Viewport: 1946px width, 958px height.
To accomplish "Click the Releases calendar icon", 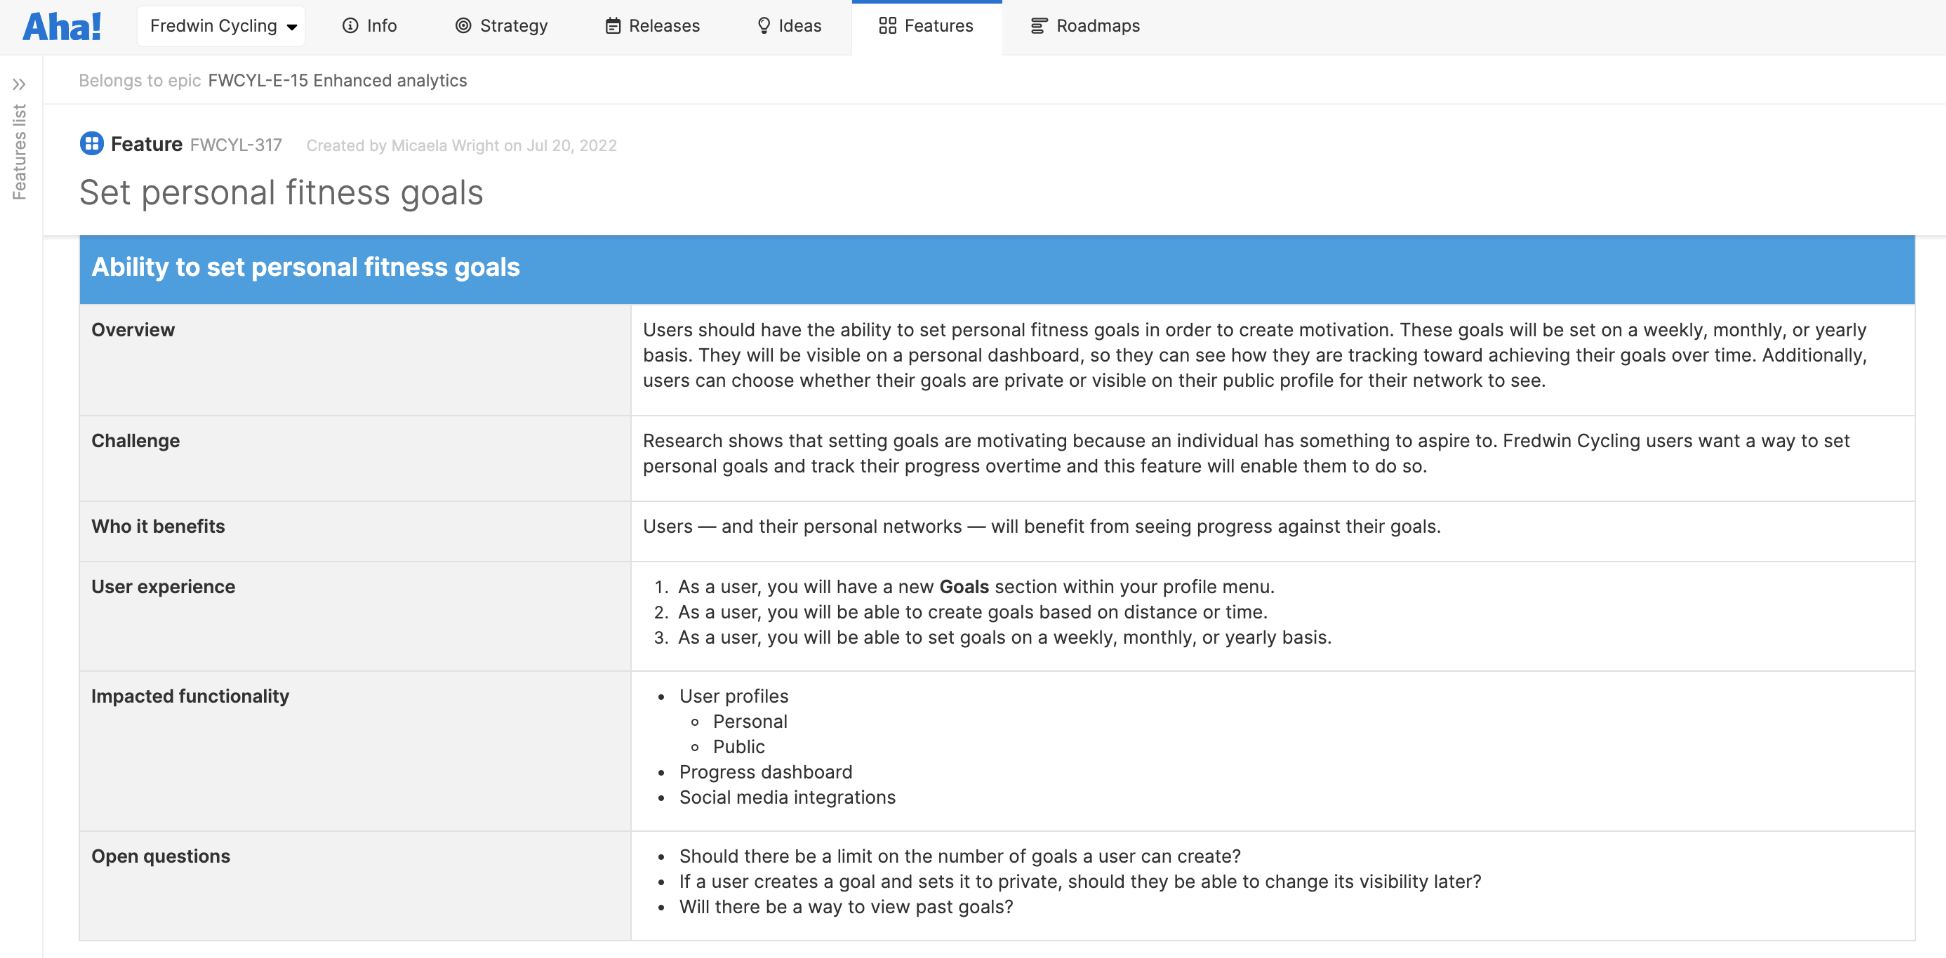I will click(613, 26).
